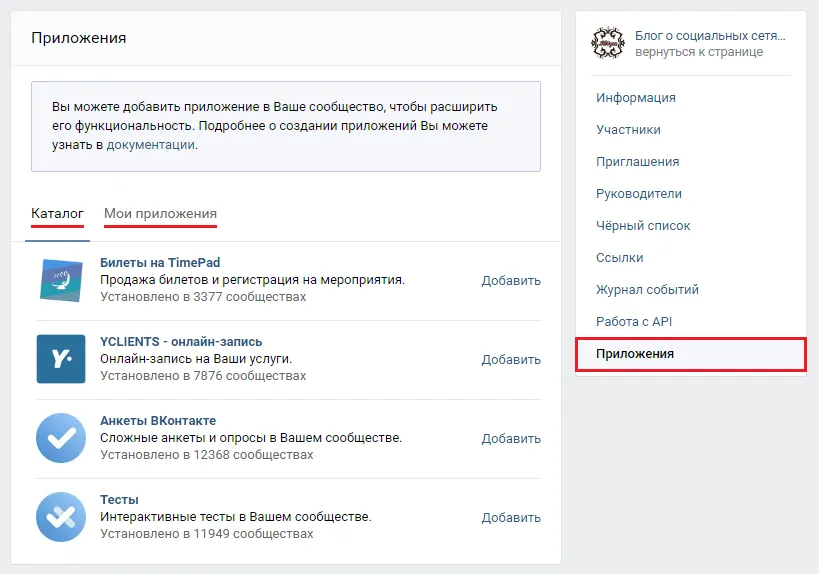Click the Анкеты ВКонтакте checkmark icon
819x574 pixels.
[61, 438]
